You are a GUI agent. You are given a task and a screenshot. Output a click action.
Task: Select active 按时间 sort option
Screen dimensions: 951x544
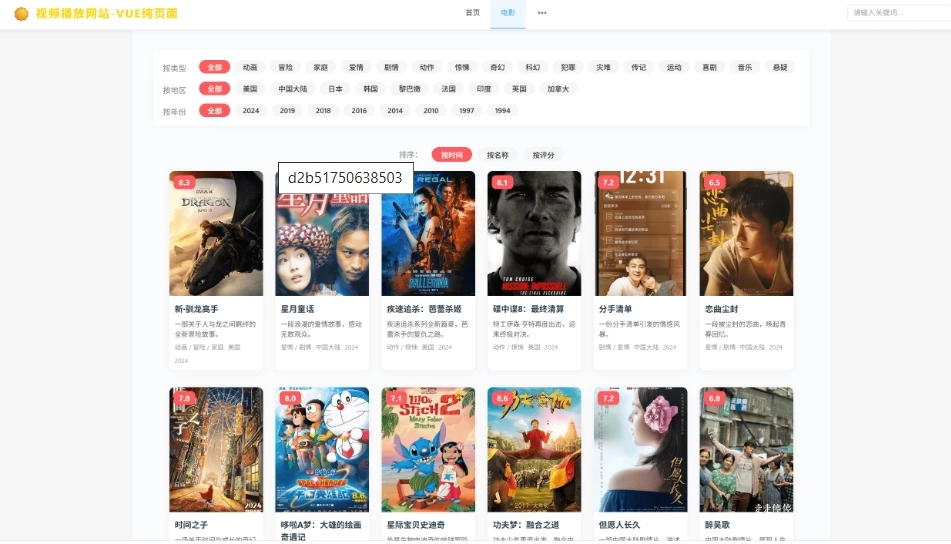pos(452,155)
